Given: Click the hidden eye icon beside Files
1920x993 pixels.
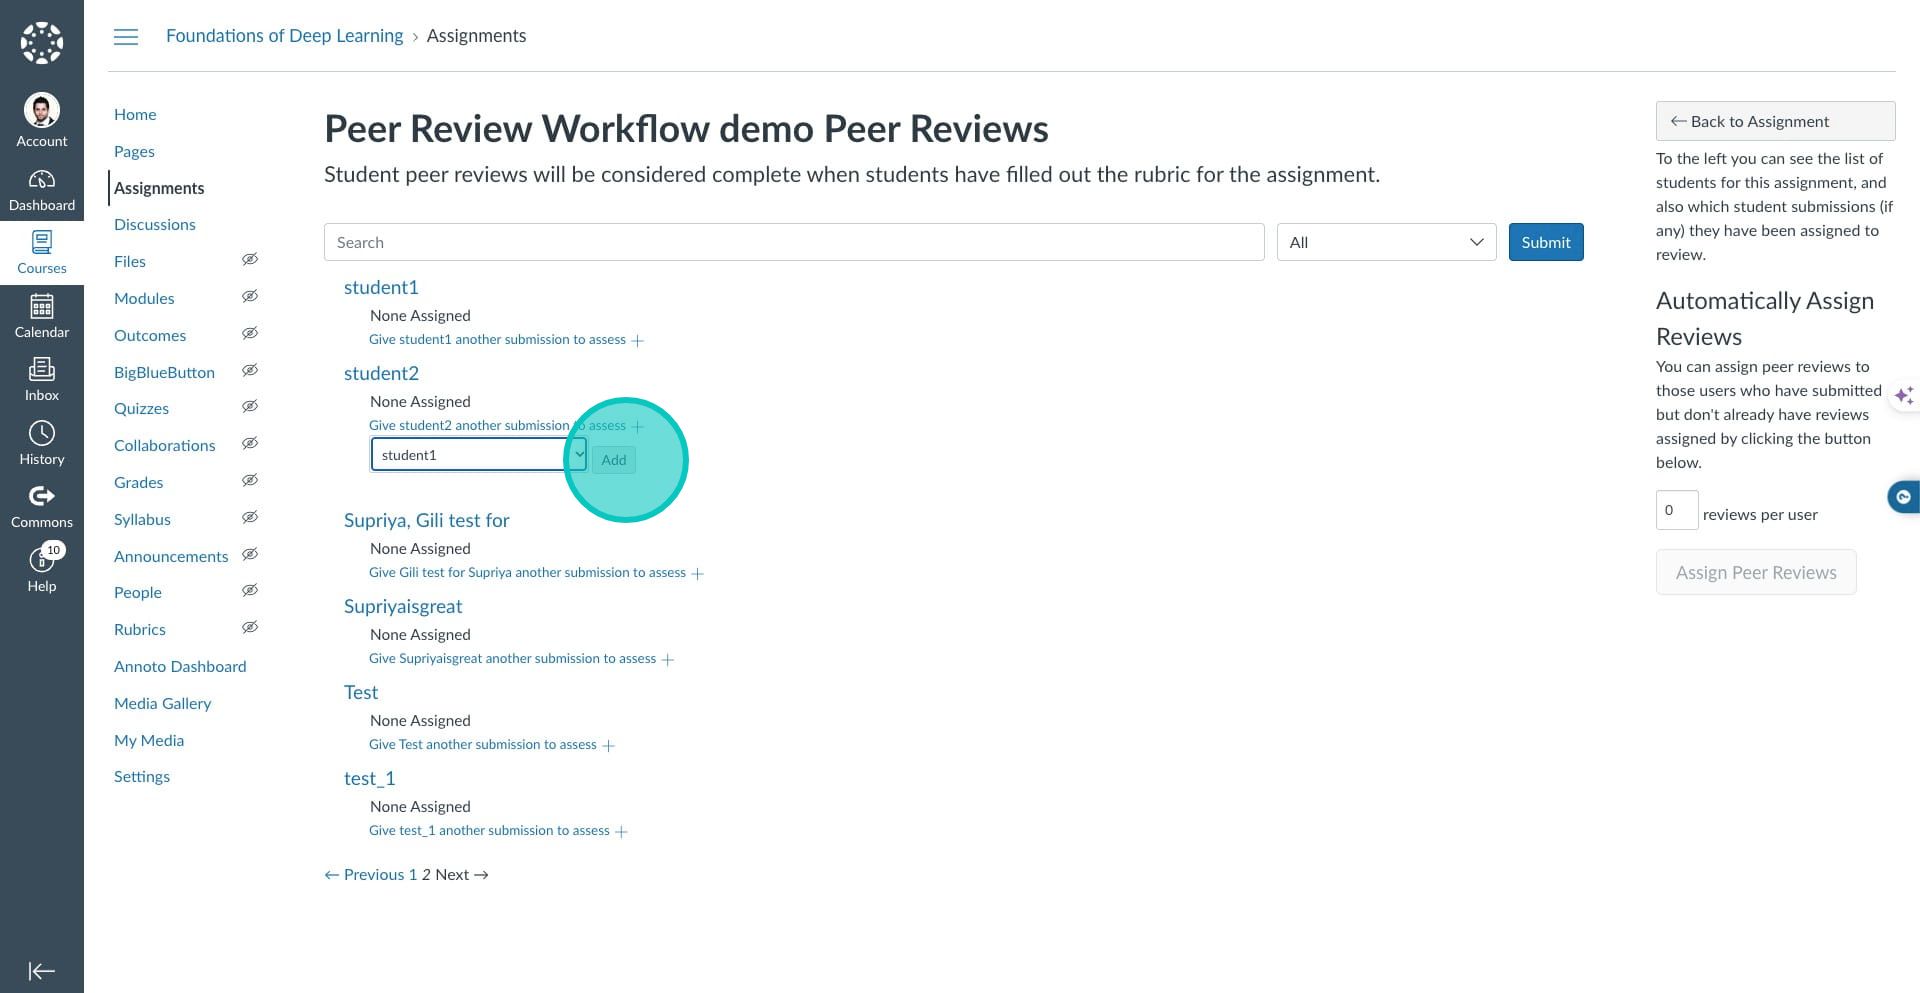Looking at the screenshot, I should (x=250, y=260).
